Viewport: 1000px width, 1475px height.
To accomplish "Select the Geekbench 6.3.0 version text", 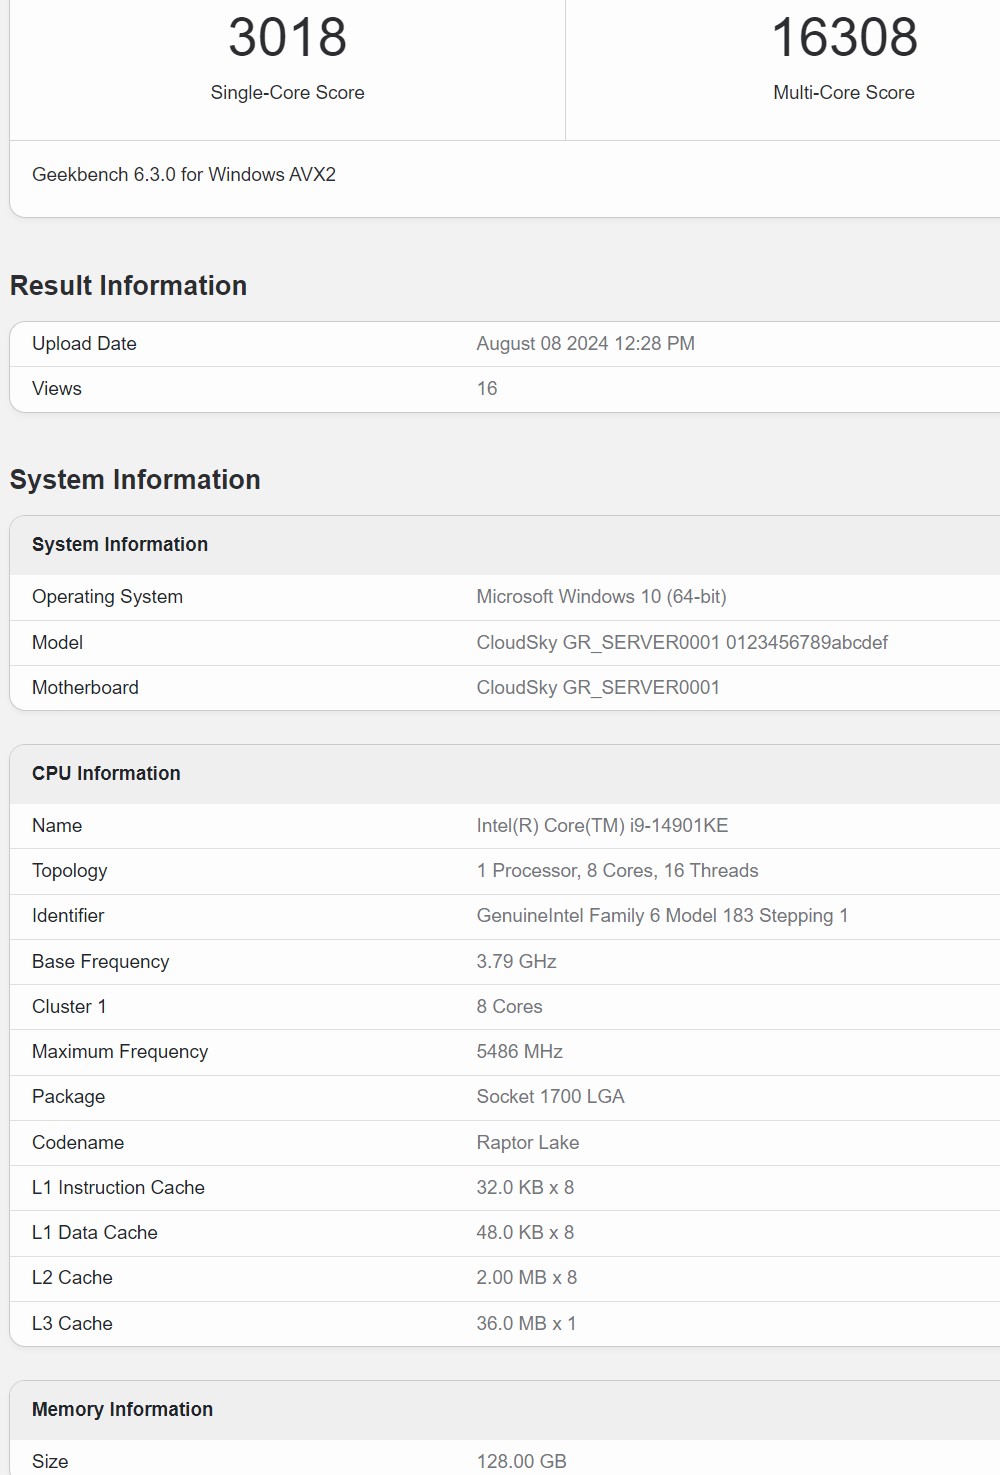I will point(184,175).
